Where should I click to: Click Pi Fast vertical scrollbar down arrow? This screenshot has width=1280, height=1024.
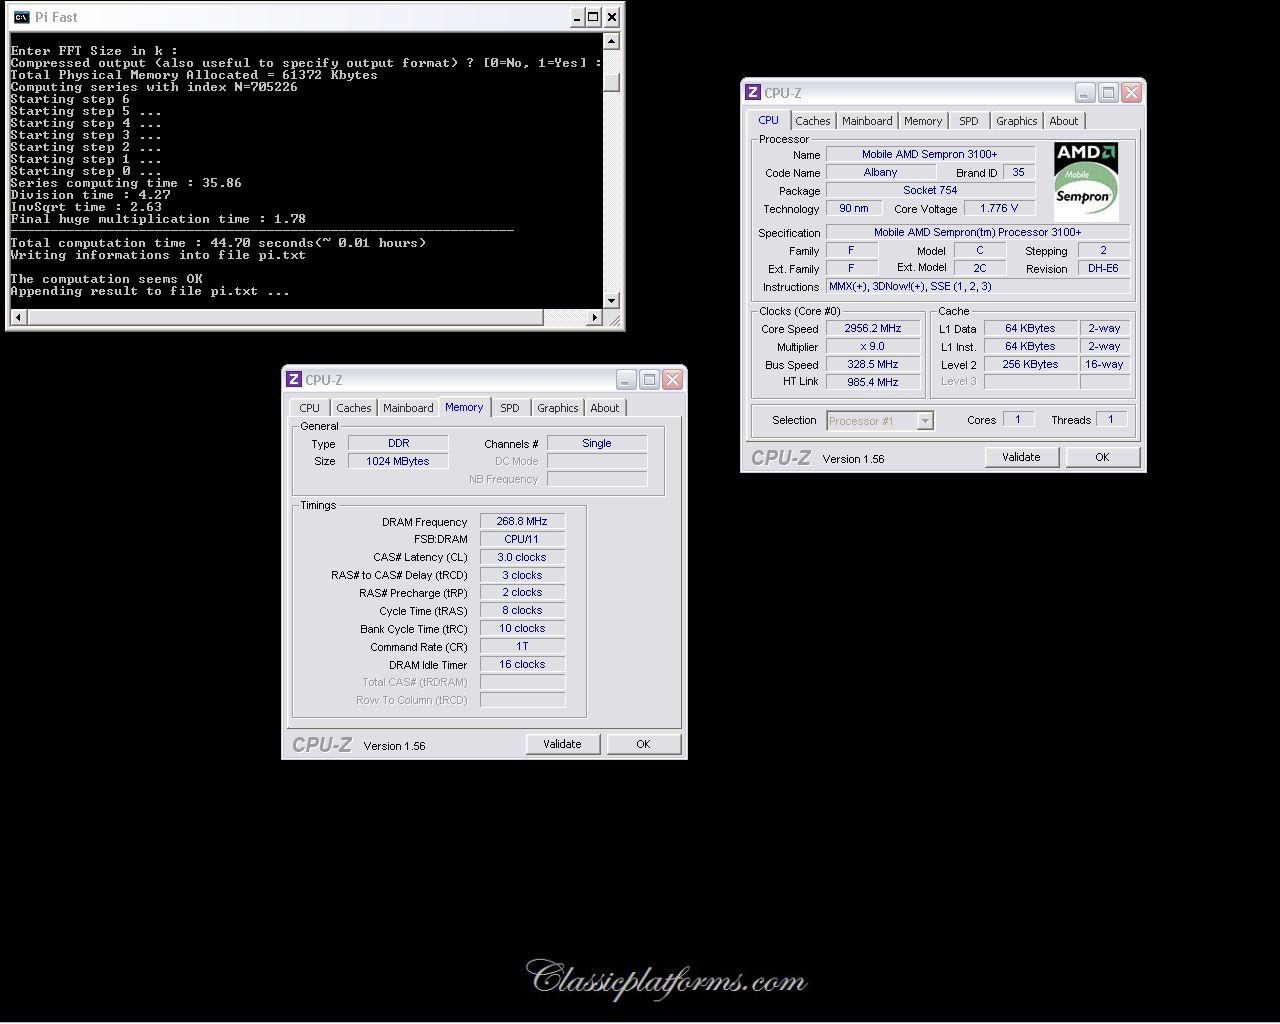click(612, 300)
